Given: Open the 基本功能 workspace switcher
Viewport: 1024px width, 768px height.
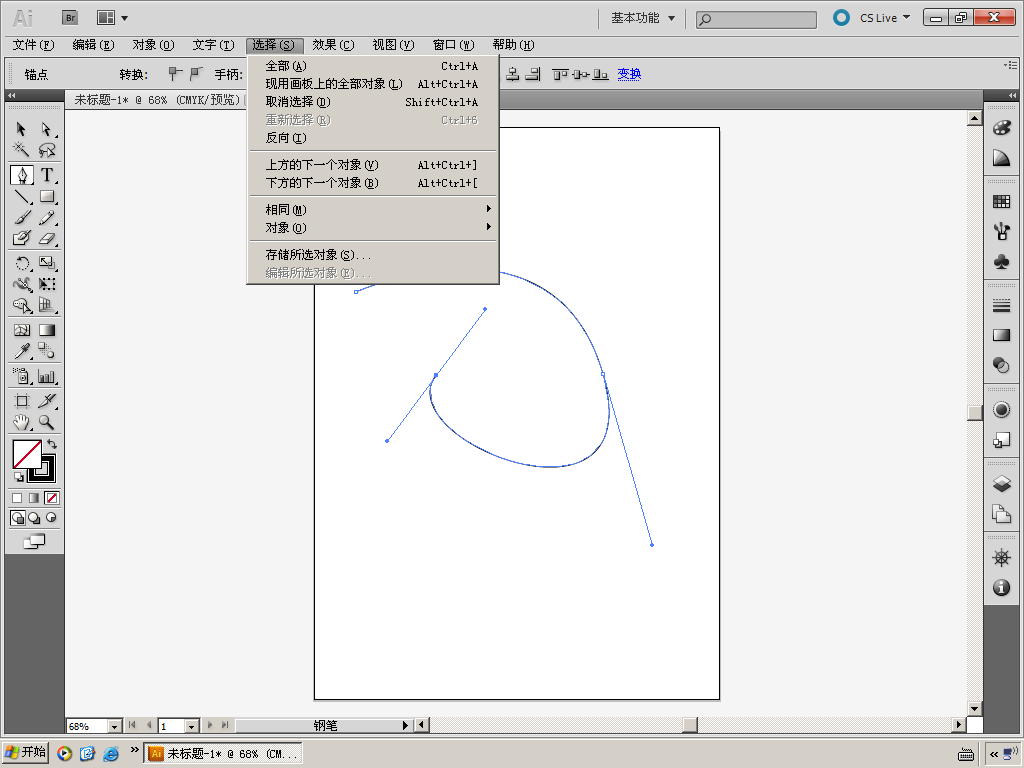Looking at the screenshot, I should pyautogui.click(x=643, y=18).
